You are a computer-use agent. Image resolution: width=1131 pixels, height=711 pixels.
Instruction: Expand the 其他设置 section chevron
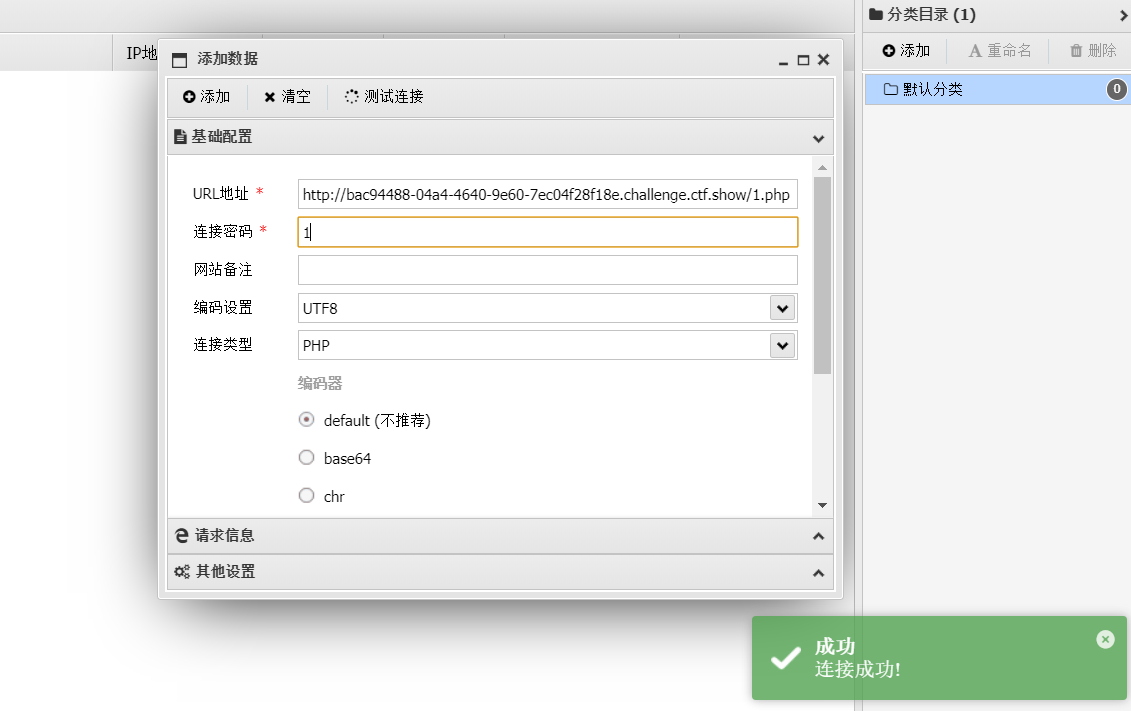coord(818,573)
